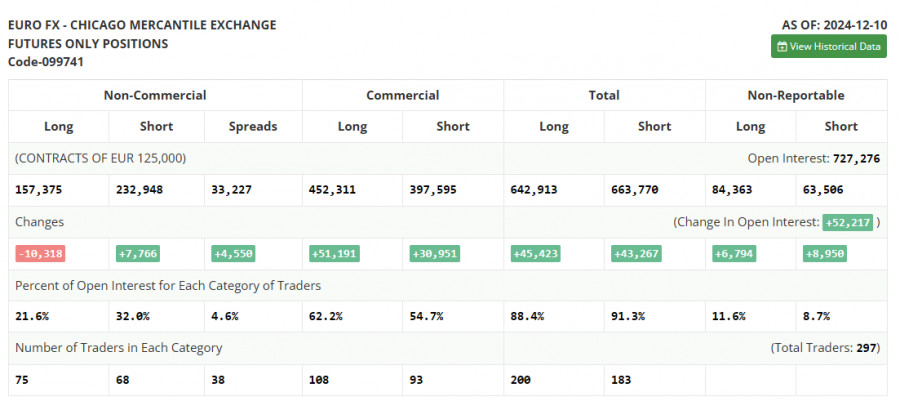Click Total long value 642,913

tap(534, 190)
